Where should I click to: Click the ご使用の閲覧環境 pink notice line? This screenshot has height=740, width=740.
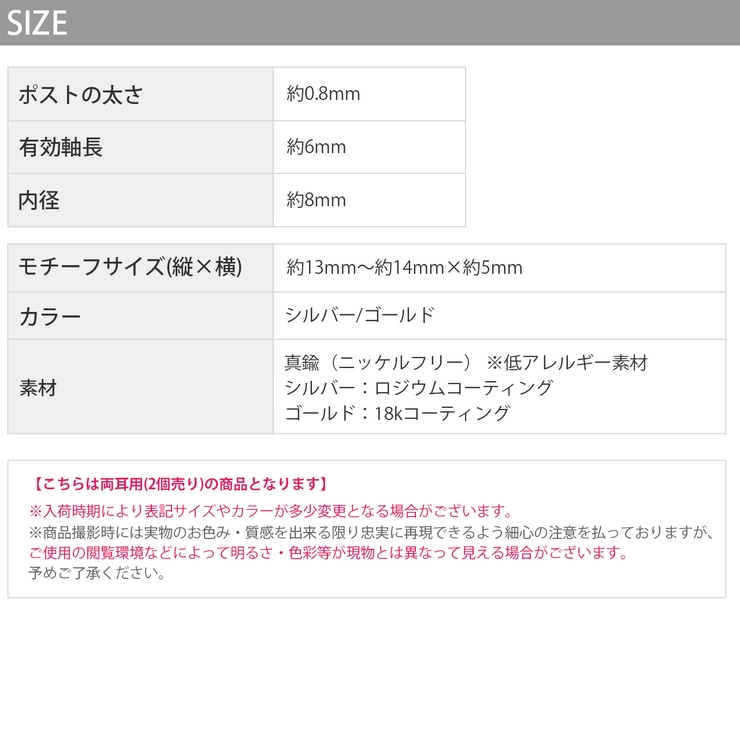(x=328, y=552)
